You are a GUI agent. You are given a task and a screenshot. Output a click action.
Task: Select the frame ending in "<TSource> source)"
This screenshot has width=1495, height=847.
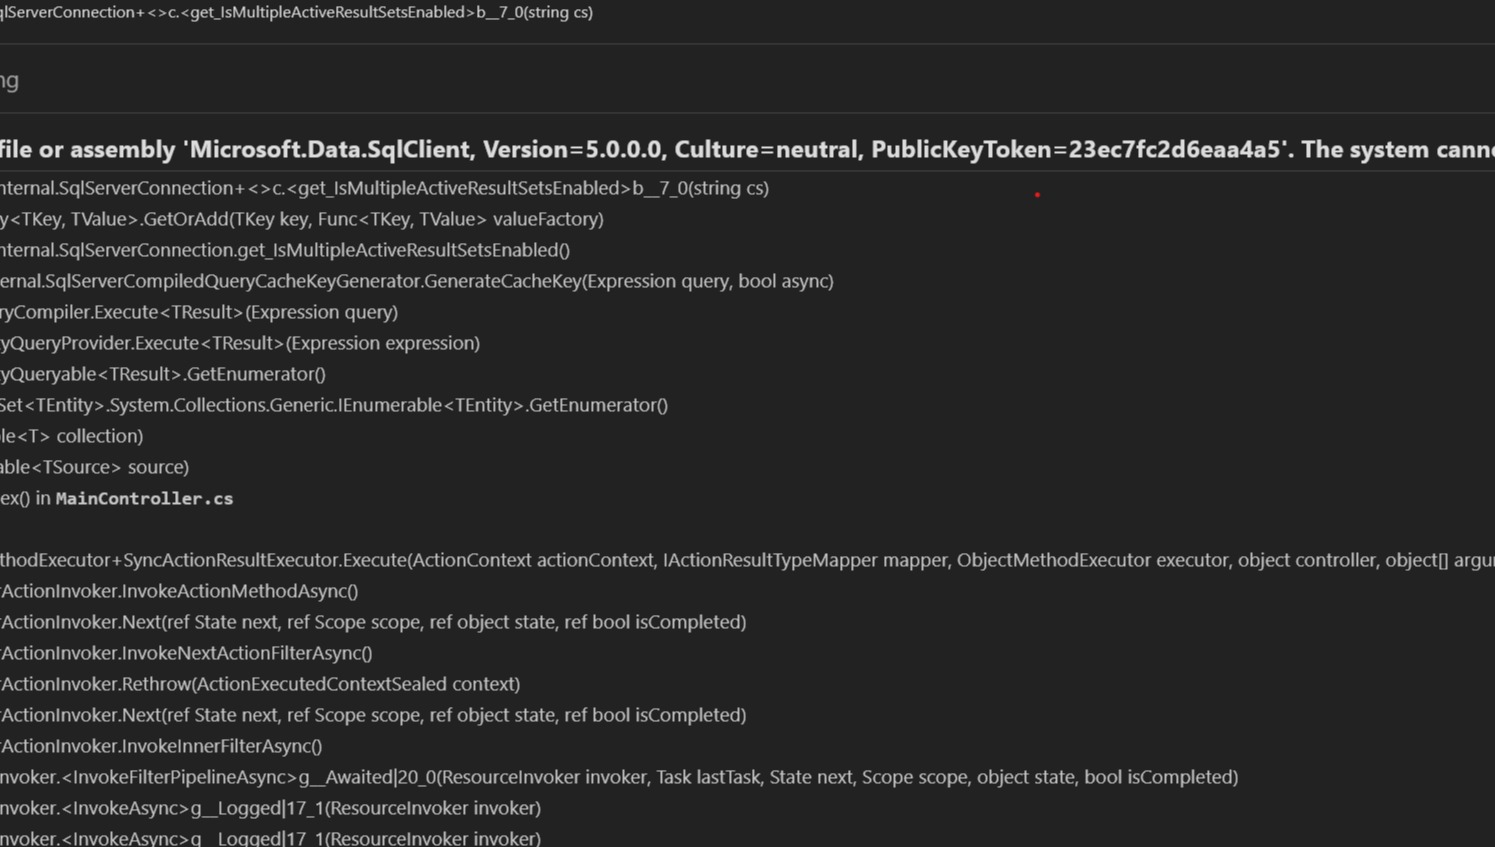click(x=94, y=467)
